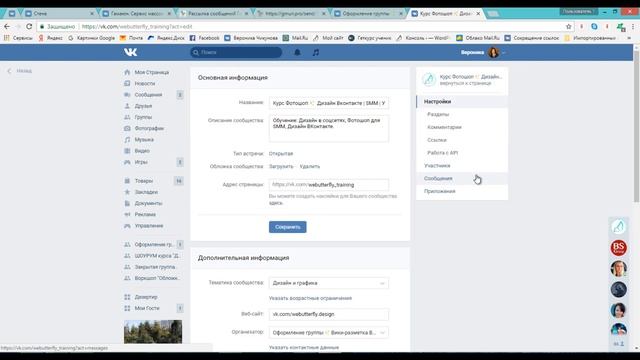Open the Вероника profile menu
Viewport: 640px width, 360px height.
[x=483, y=52]
